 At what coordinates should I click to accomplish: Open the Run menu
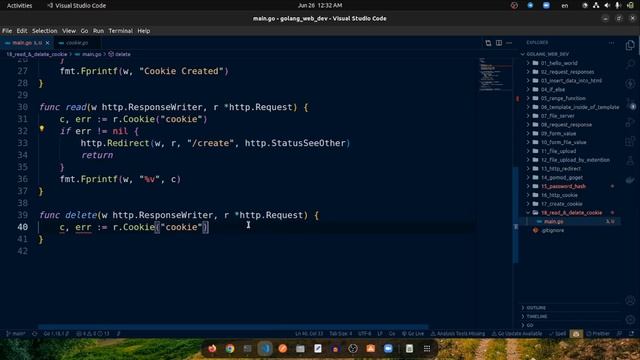(x=98, y=31)
